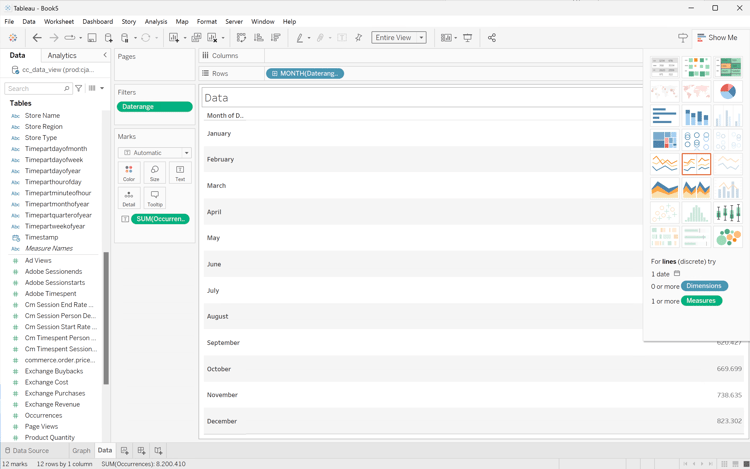Click the Presentation Mode icon
Viewport: 750px width, 469px height.
tap(468, 38)
